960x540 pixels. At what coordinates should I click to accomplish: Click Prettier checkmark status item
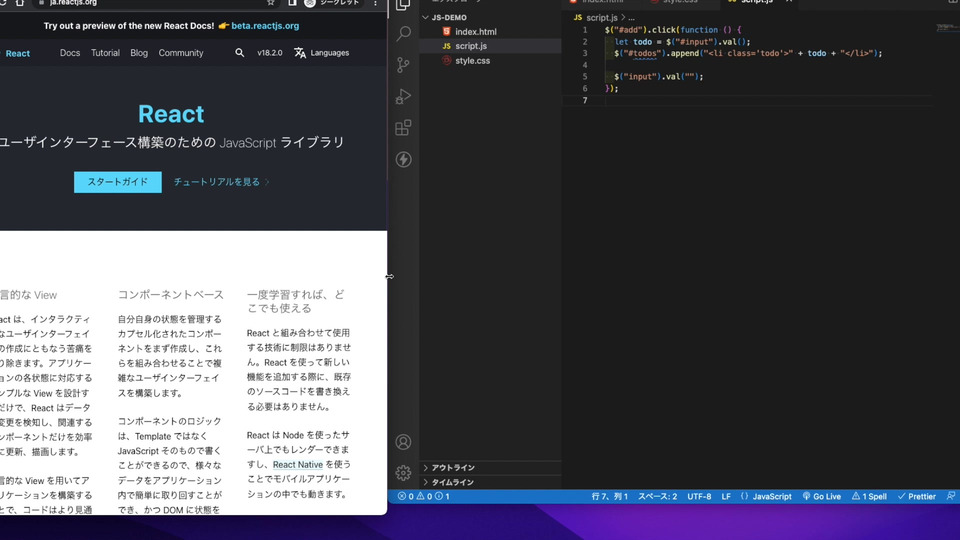(x=917, y=497)
